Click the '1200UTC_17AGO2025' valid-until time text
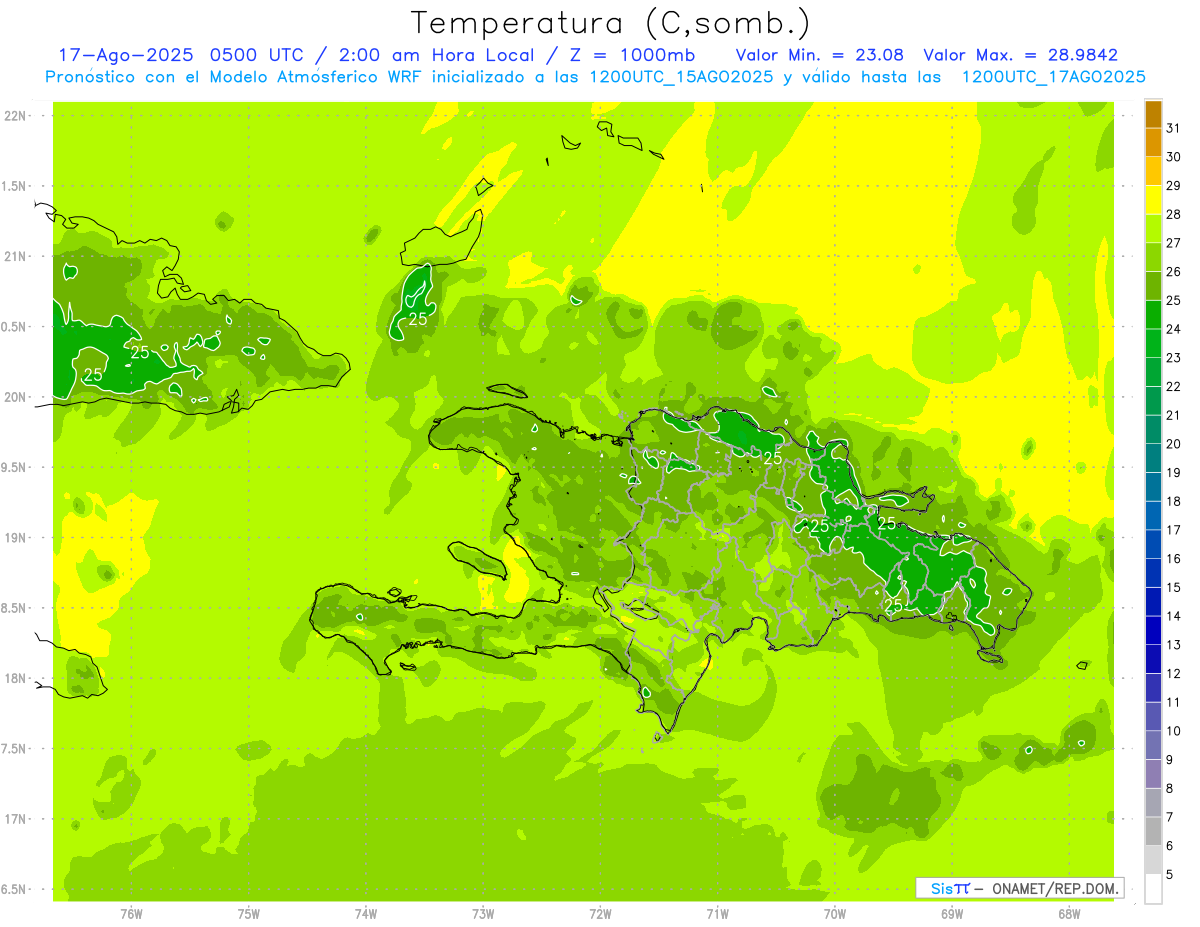The image size is (1200, 927). [x=1053, y=77]
